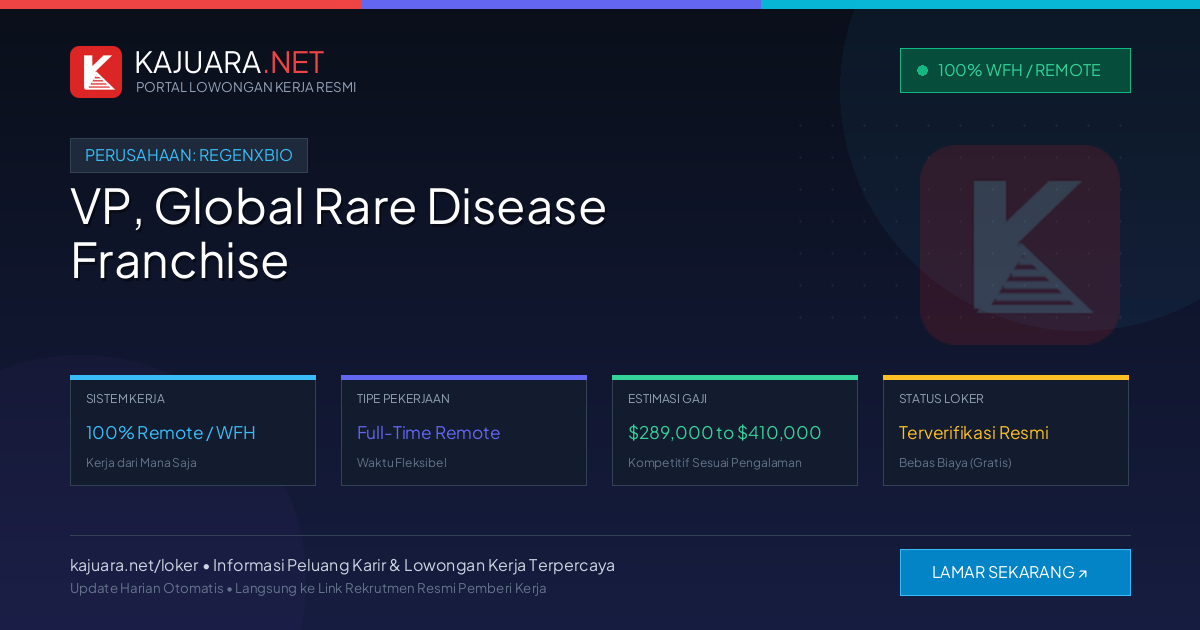The height and width of the screenshot is (630, 1200).
Task: Click the Kompetitif Sesuai Pengalaman text
Action: pos(715,462)
